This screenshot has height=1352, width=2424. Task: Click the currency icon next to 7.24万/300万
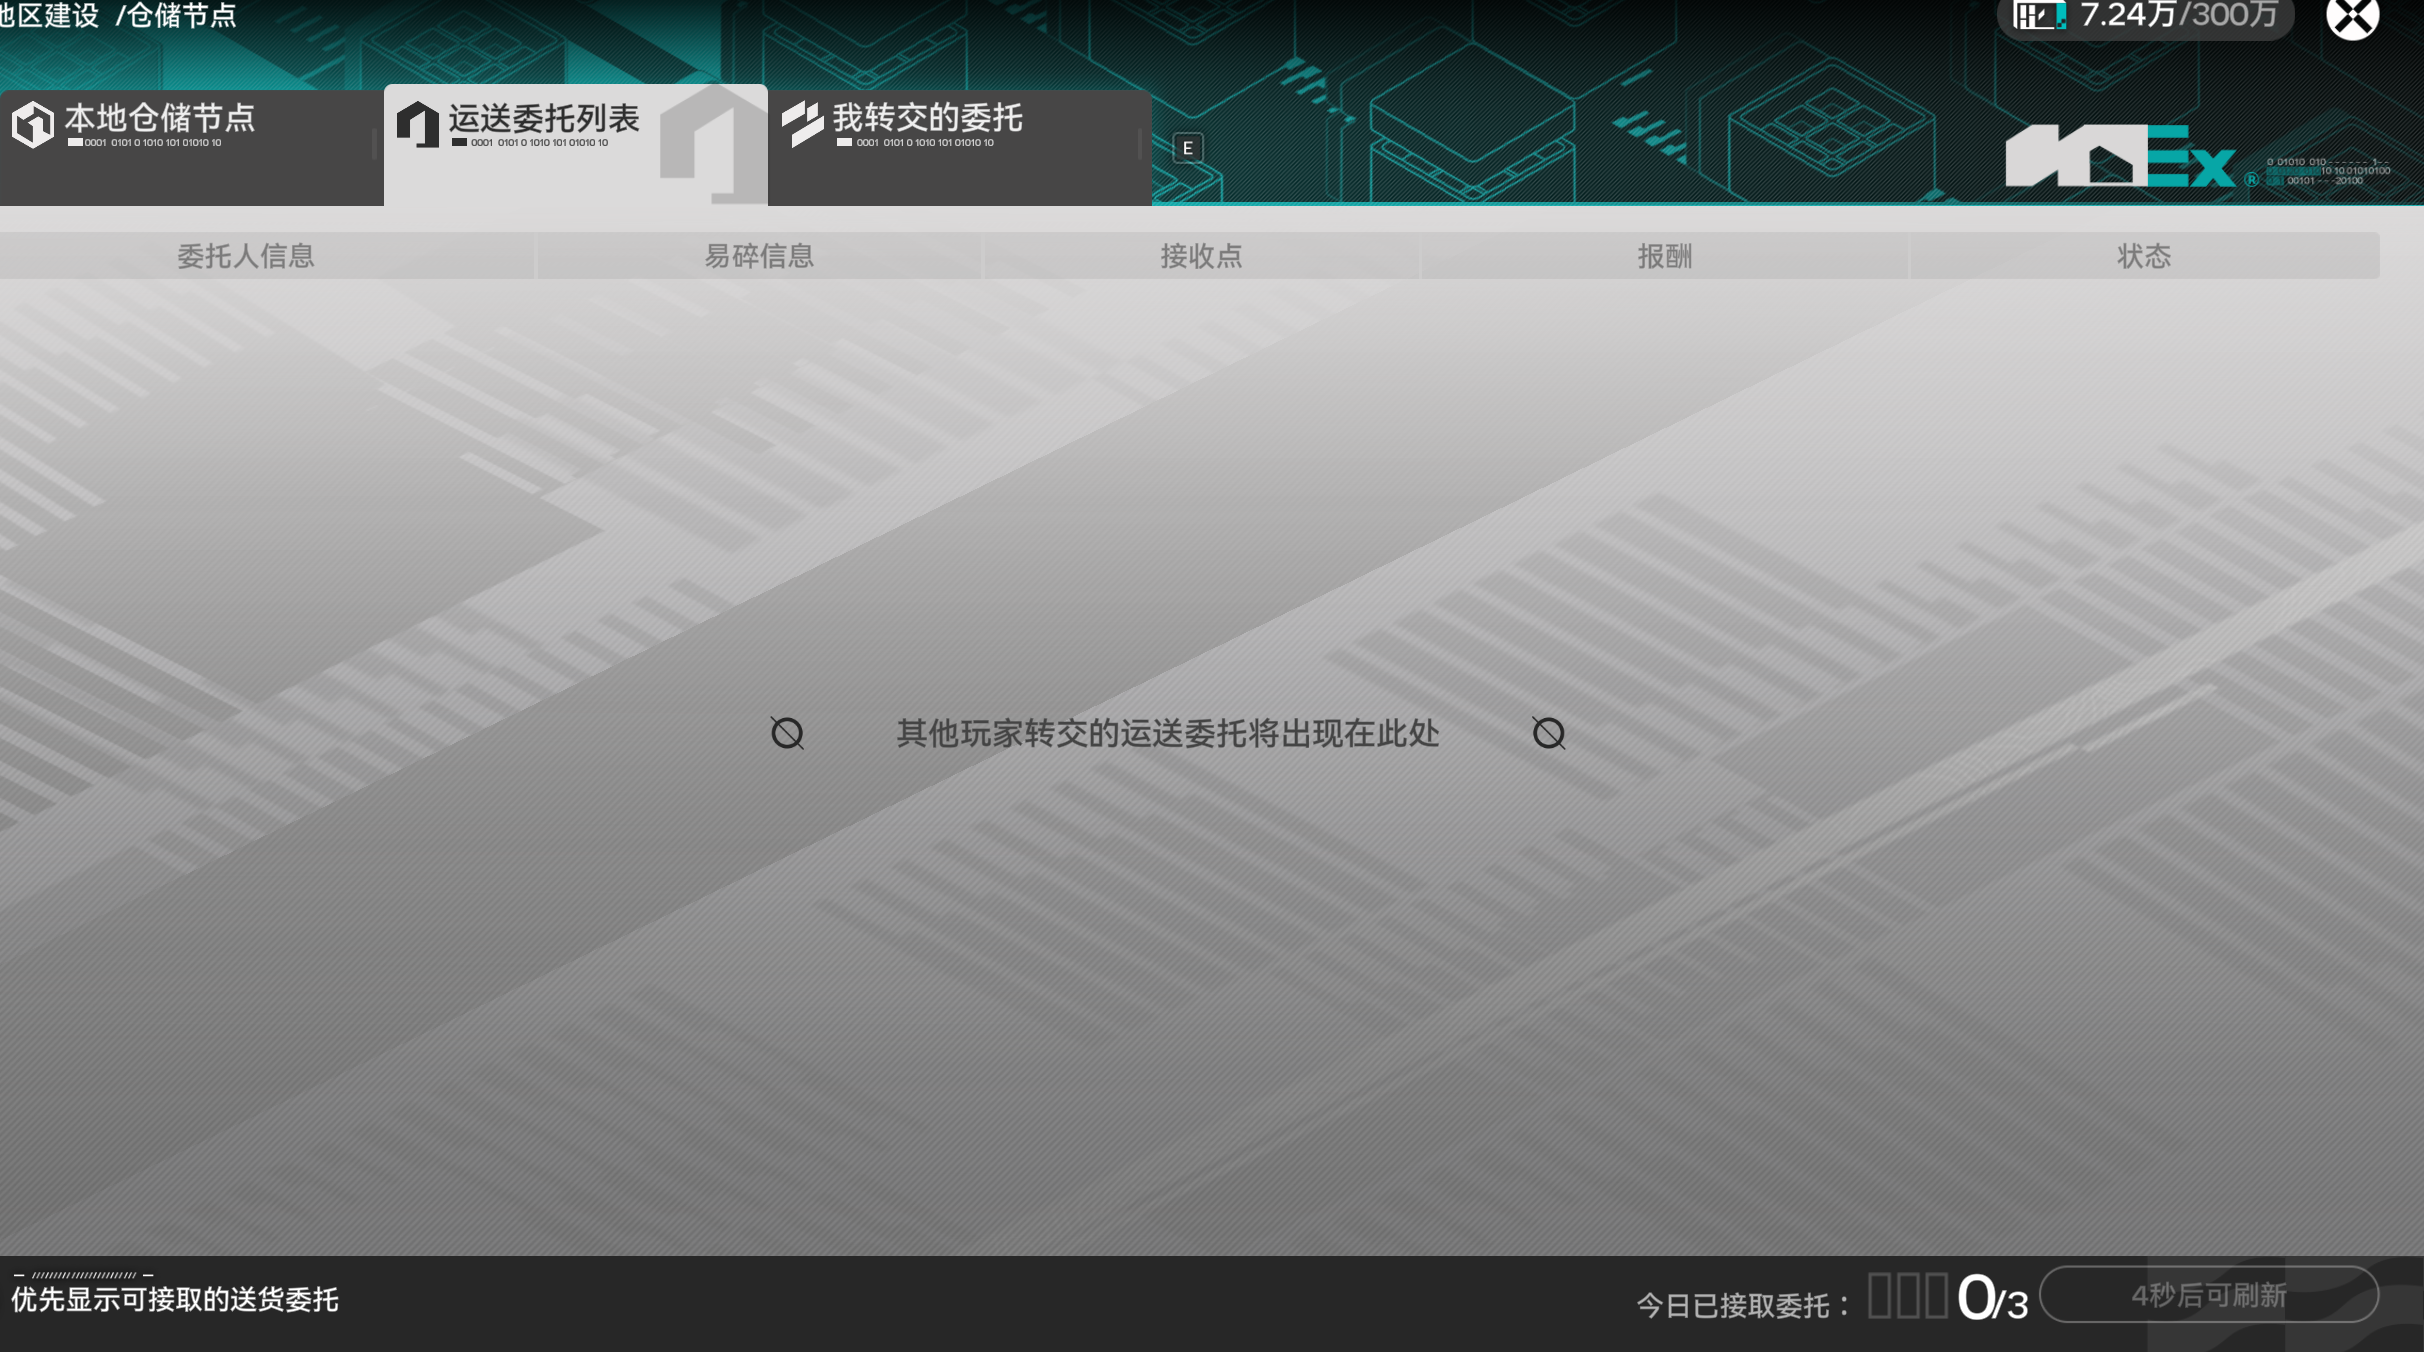[x=2040, y=16]
